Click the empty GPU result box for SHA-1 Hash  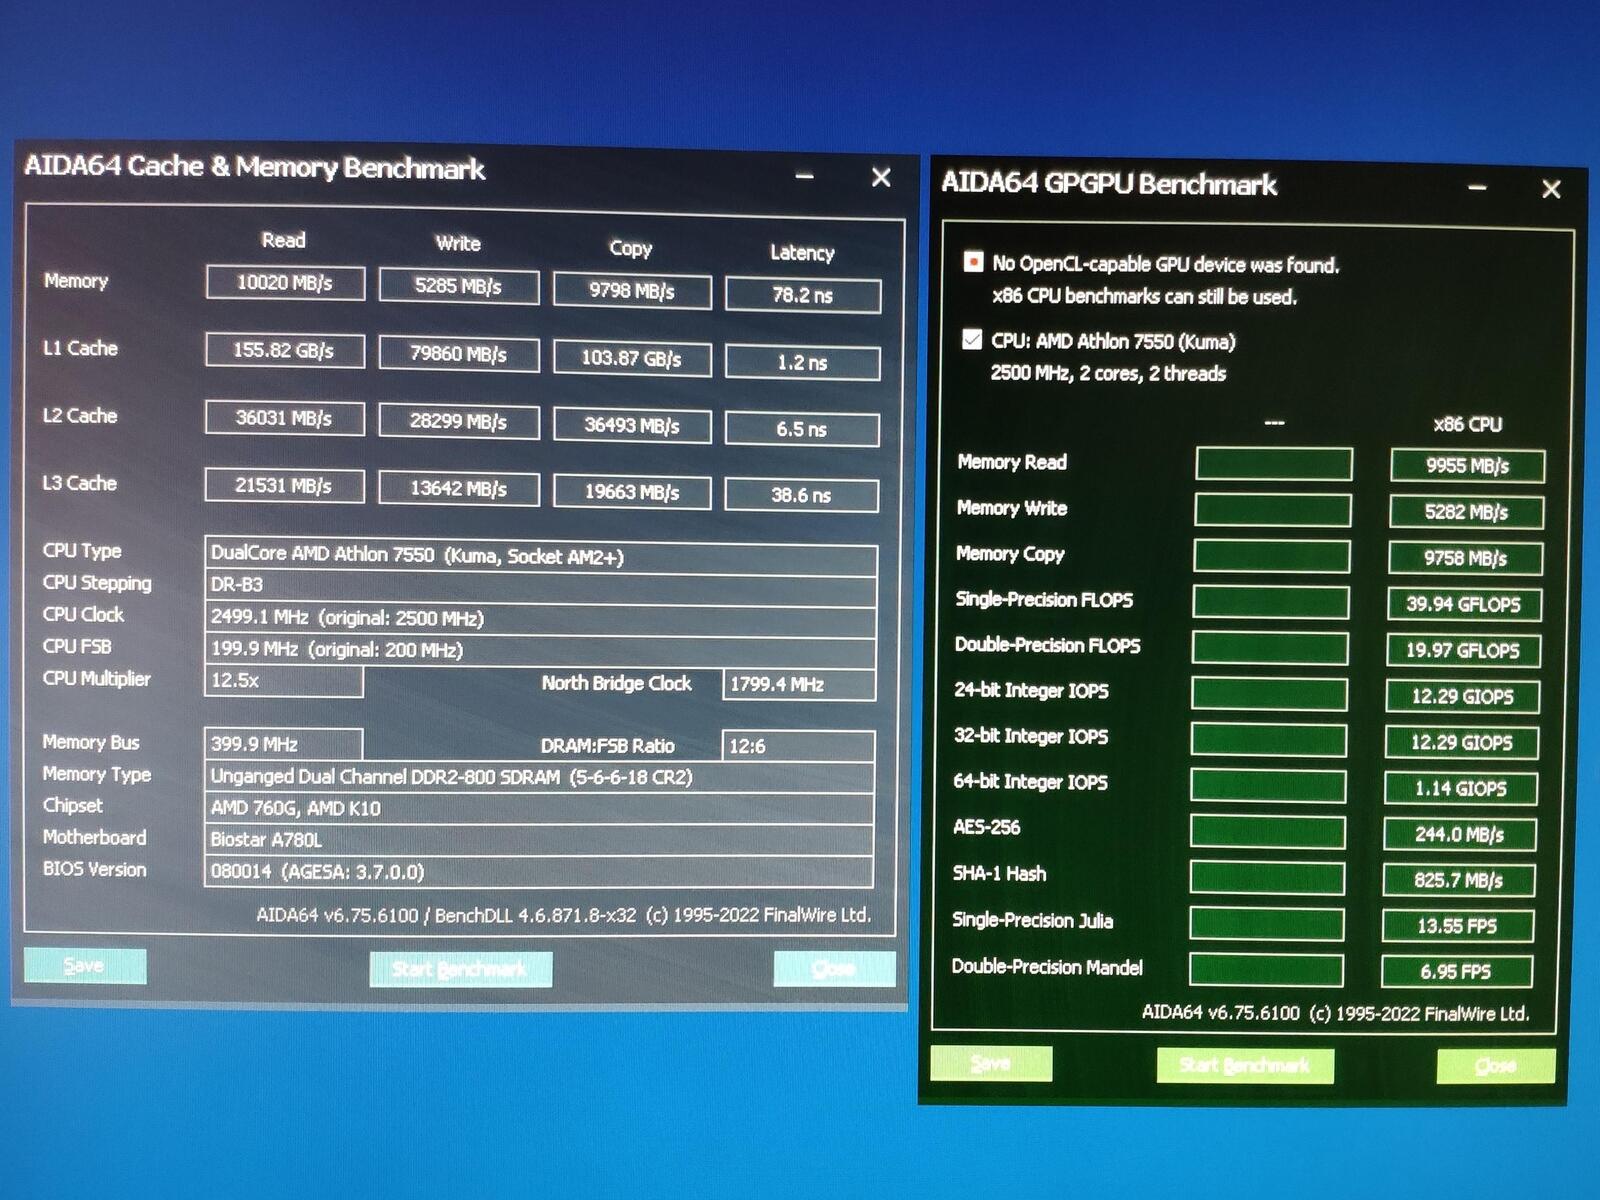tap(1267, 878)
